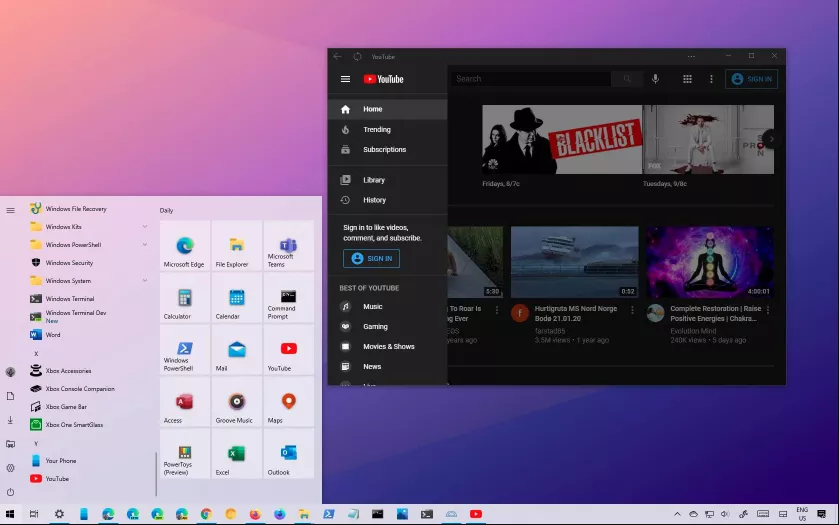Open the Action Center notification icon
This screenshot has width=839, height=525.
coord(821,514)
